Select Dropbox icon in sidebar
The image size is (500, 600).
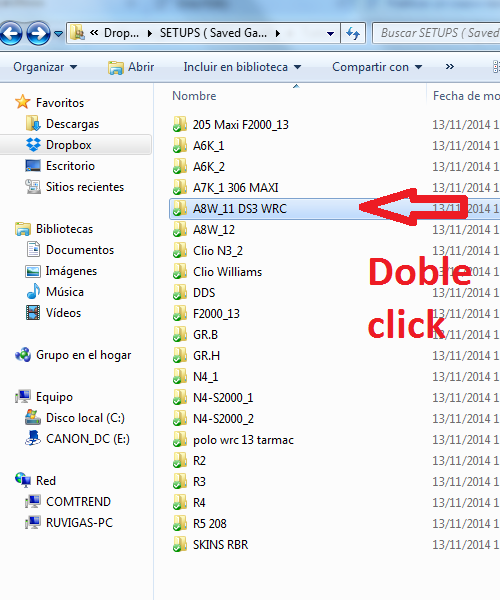point(33,145)
